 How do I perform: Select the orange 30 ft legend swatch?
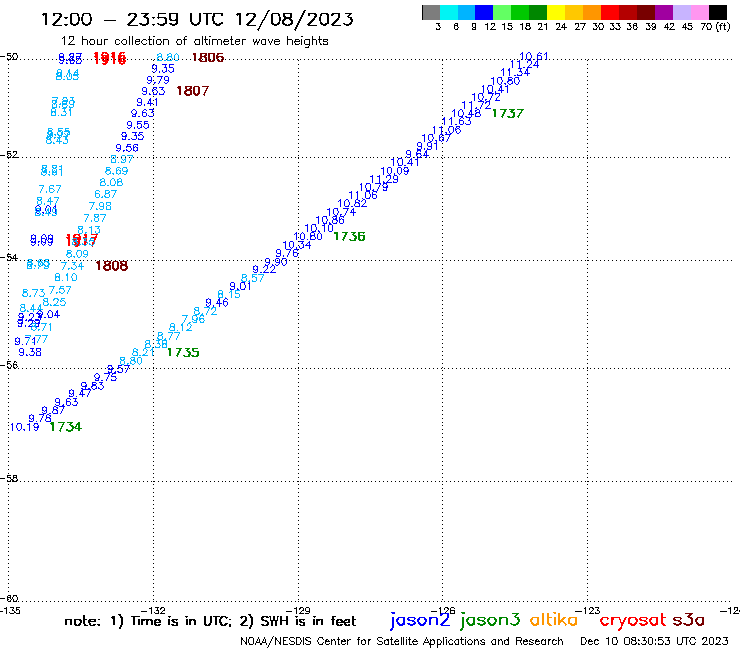(x=592, y=12)
